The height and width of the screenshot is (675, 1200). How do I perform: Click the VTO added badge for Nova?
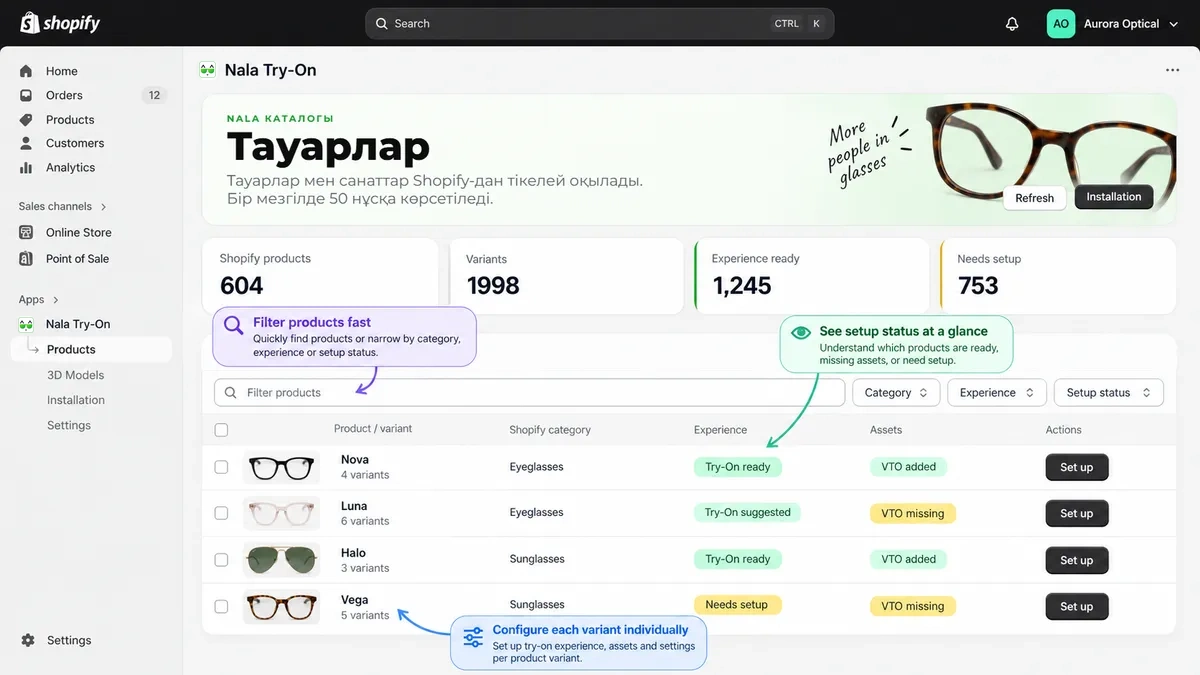pos(909,467)
